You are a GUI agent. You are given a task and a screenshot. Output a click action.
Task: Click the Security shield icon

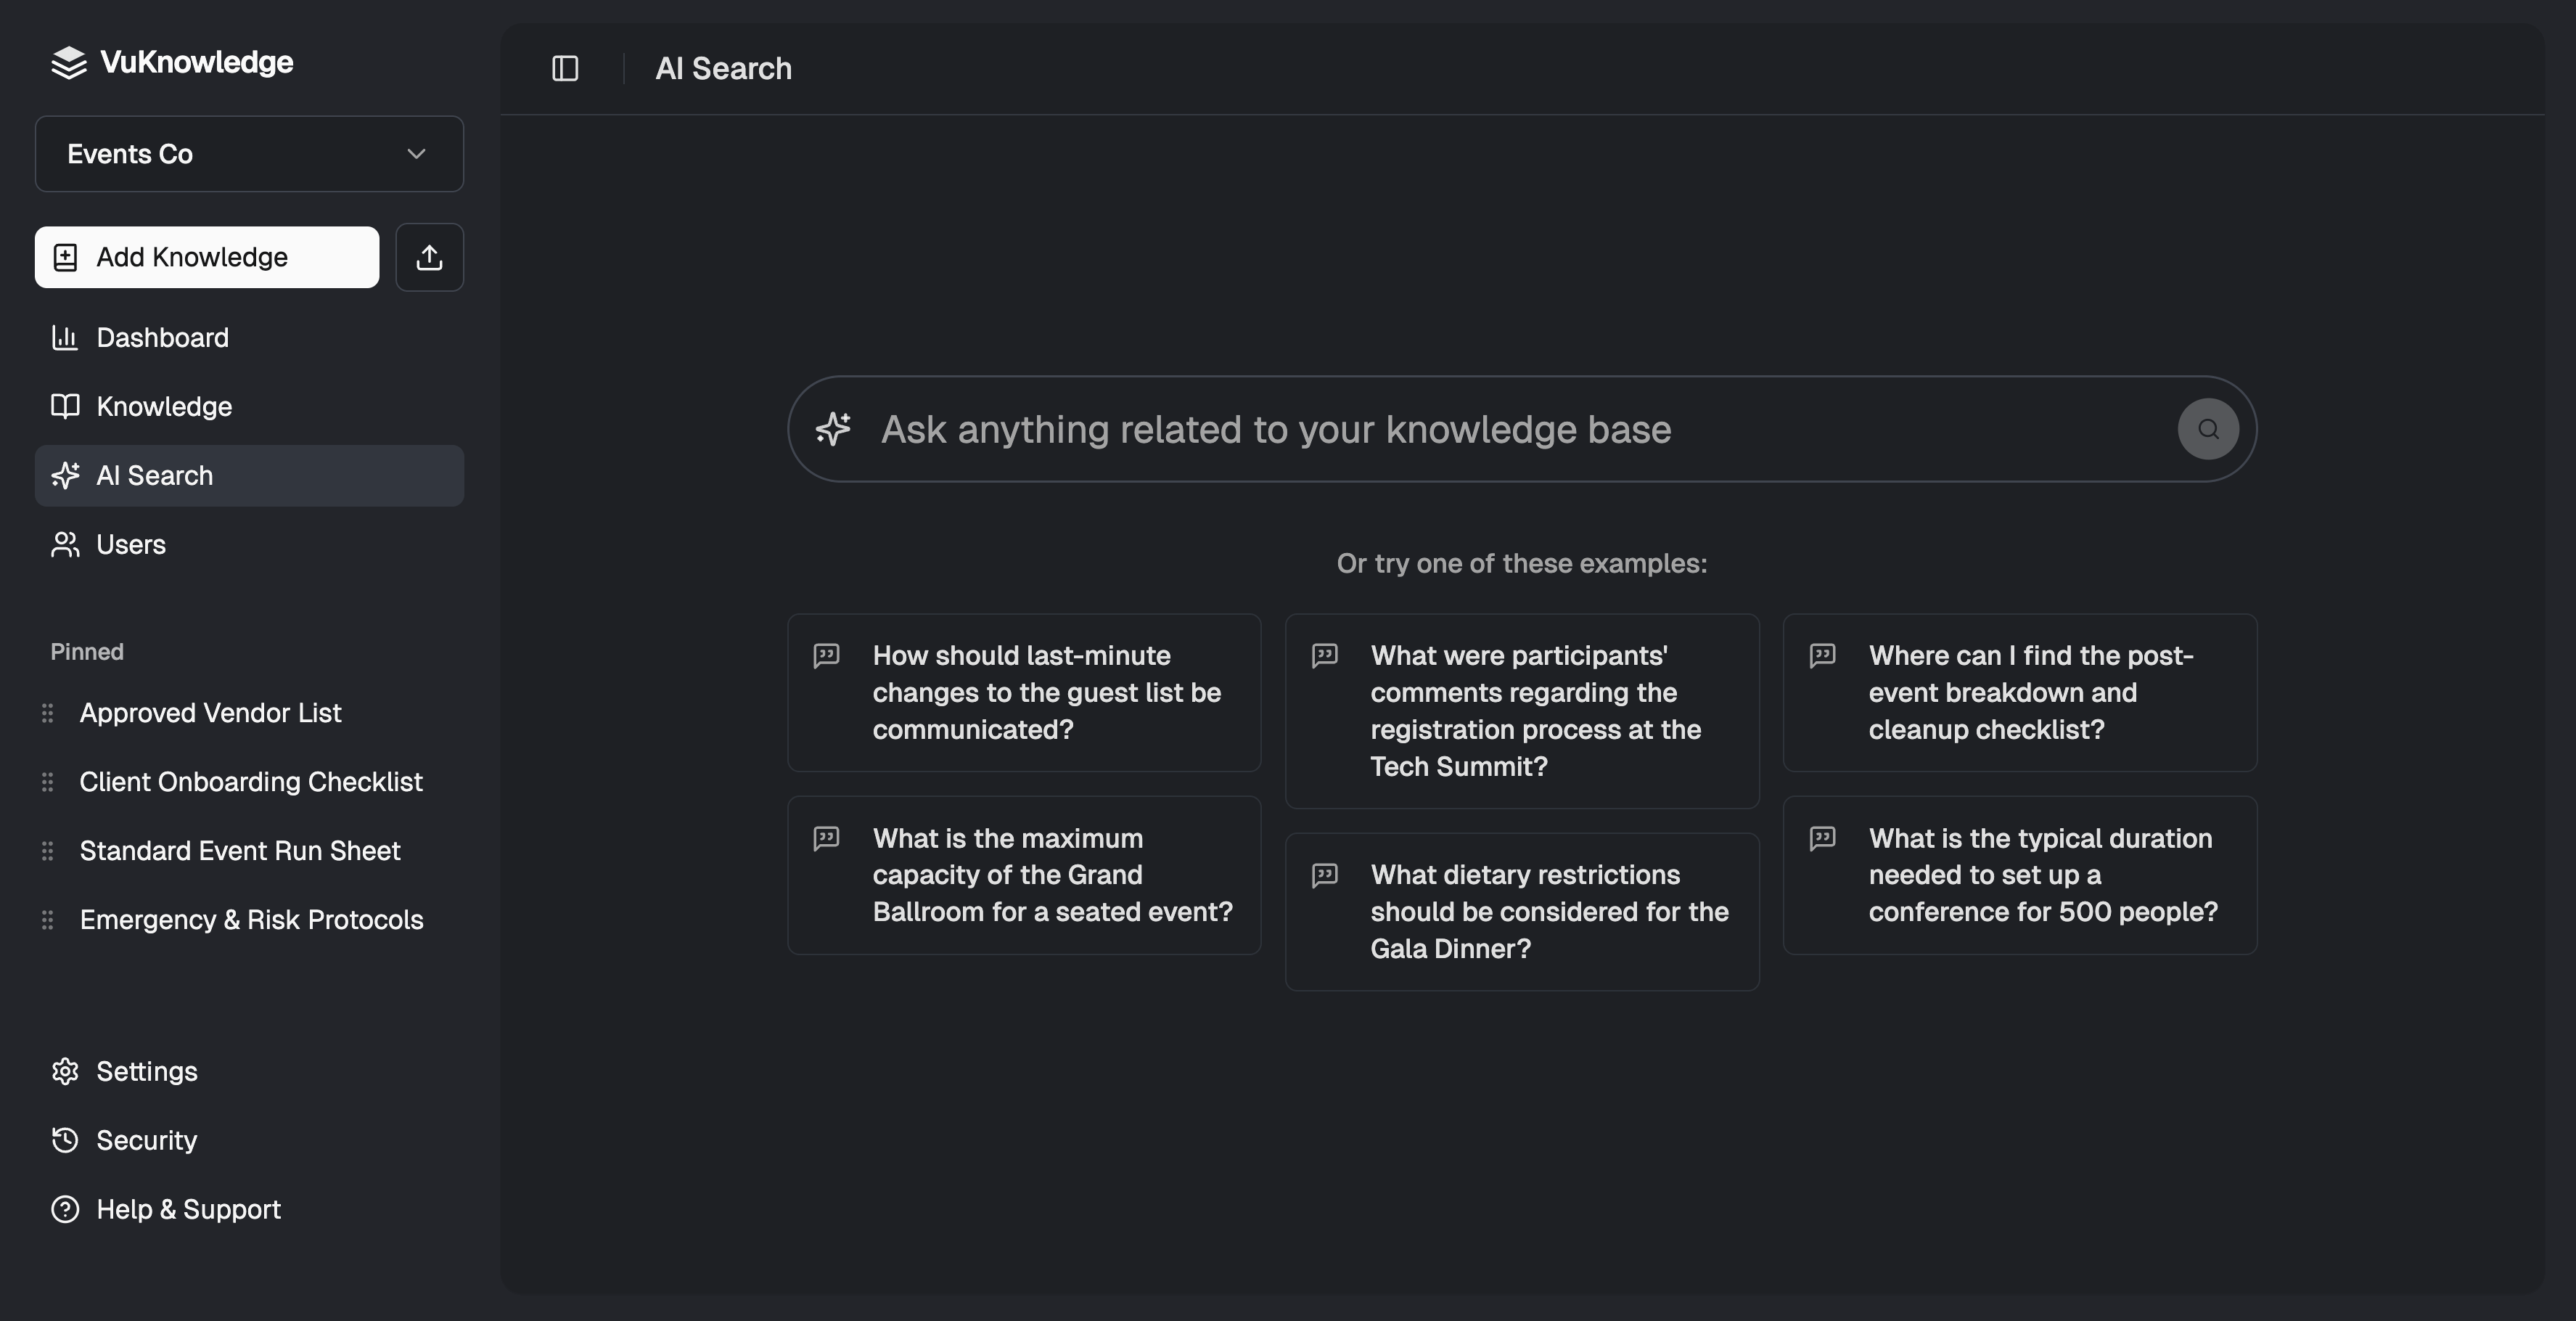point(65,1139)
